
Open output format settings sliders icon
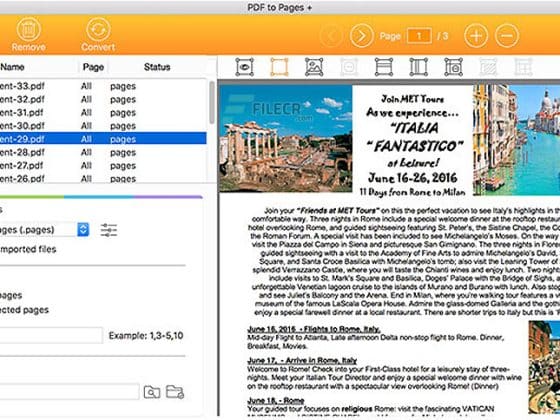point(109,230)
